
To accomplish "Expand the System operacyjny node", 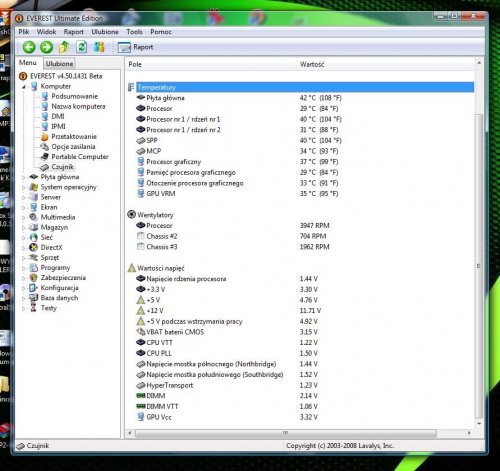I will [x=24, y=188].
